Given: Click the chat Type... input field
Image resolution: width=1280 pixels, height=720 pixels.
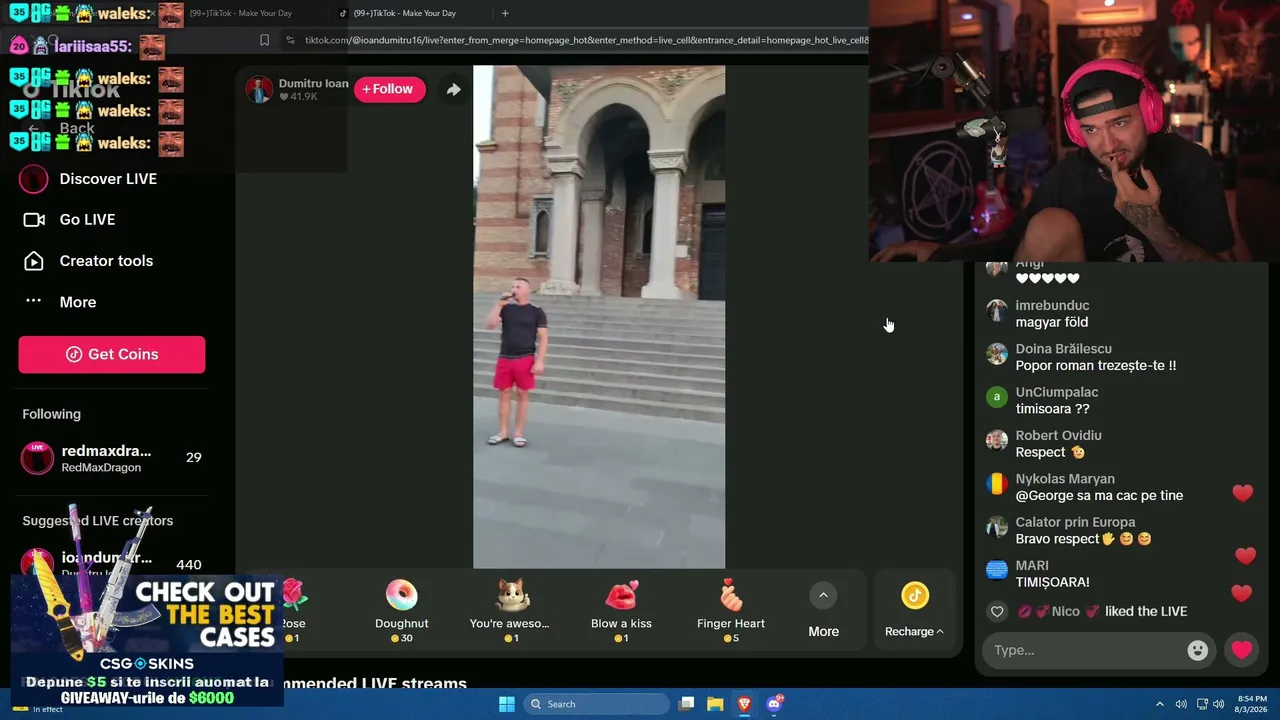Looking at the screenshot, I should pyautogui.click(x=1086, y=650).
